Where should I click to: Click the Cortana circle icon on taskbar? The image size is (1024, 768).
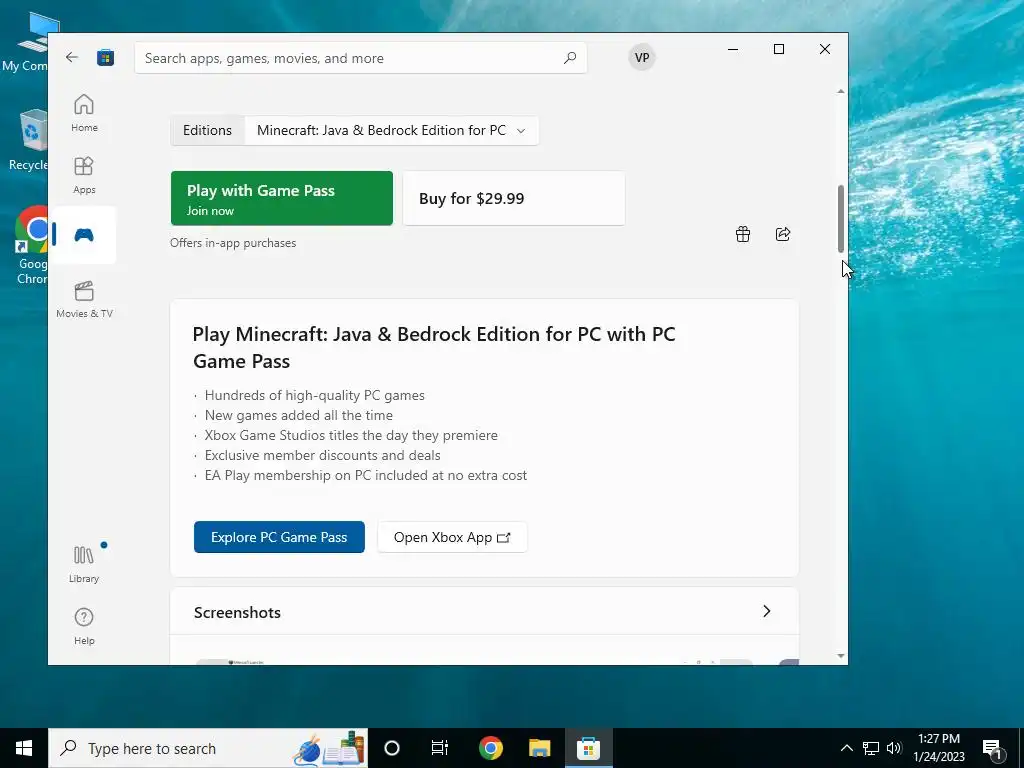(x=392, y=748)
